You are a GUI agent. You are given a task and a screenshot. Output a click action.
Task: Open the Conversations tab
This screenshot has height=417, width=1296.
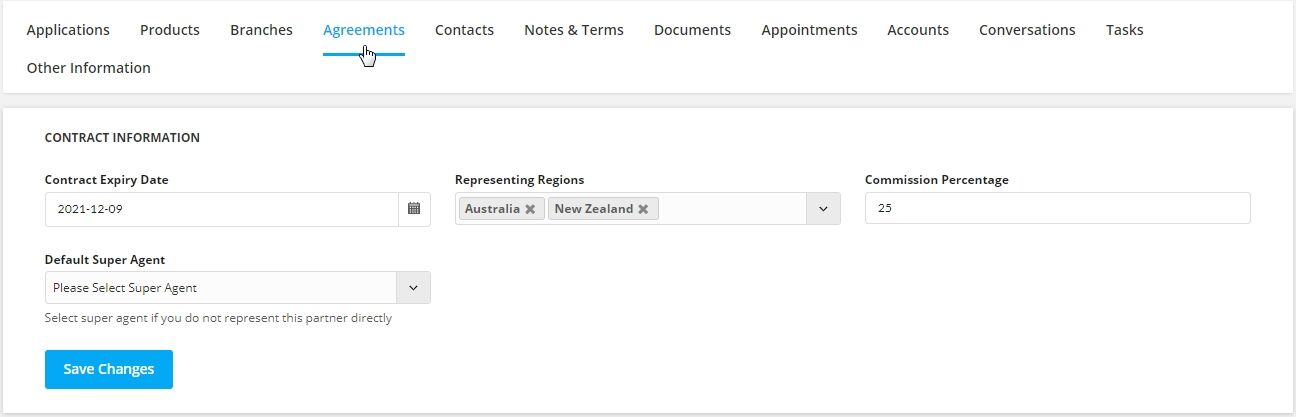point(1027,30)
